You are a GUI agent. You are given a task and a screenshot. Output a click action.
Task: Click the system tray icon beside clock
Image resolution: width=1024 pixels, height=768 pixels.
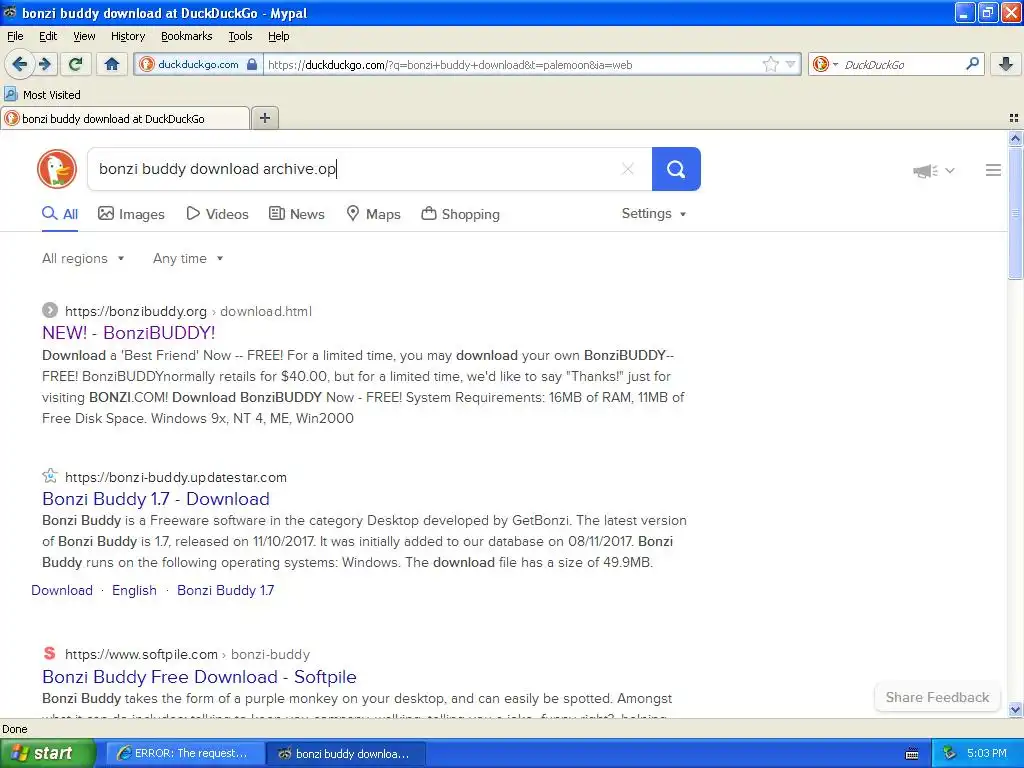pos(950,754)
